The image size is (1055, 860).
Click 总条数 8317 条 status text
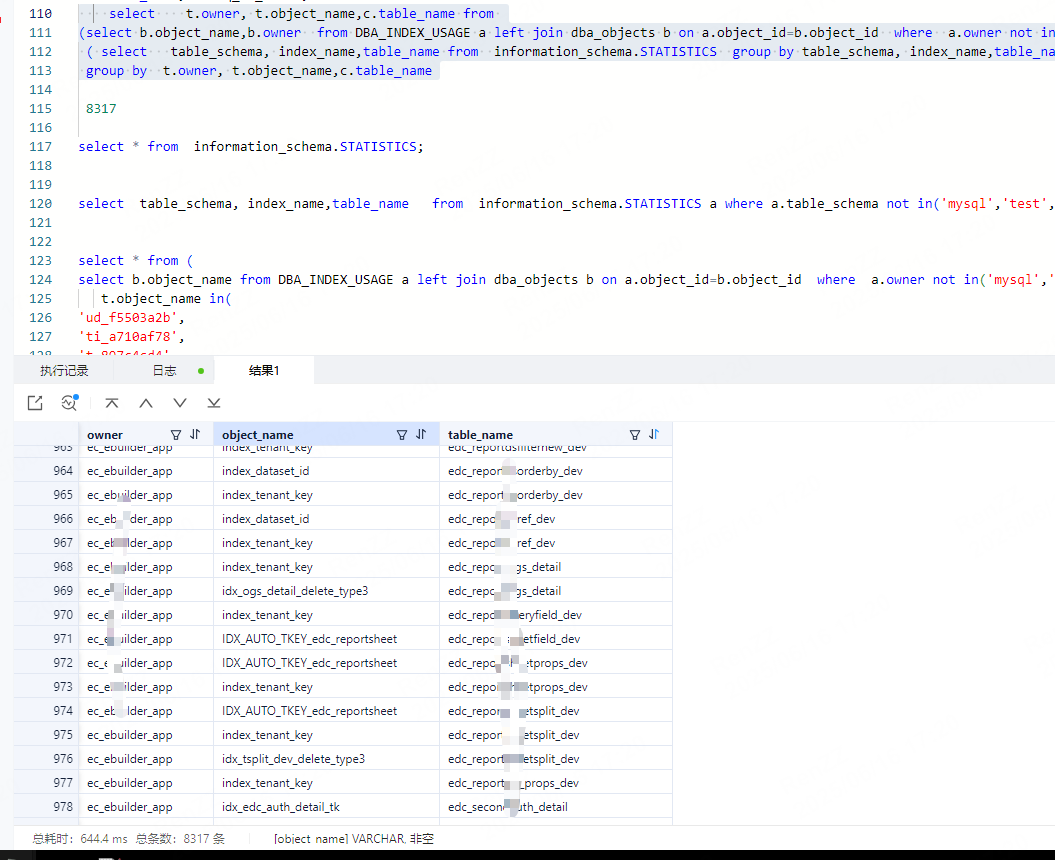(180, 839)
